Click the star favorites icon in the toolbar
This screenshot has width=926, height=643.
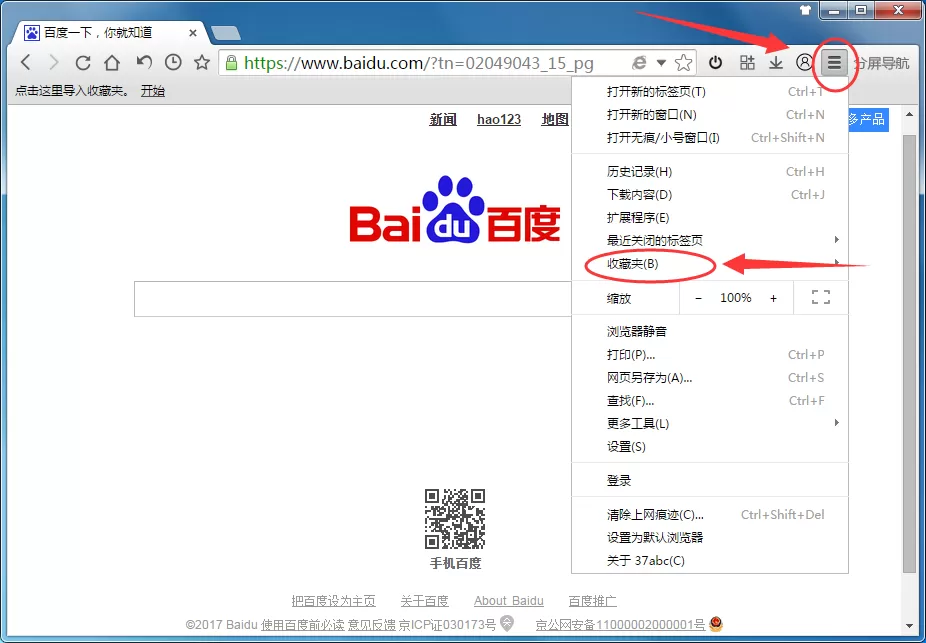(202, 62)
